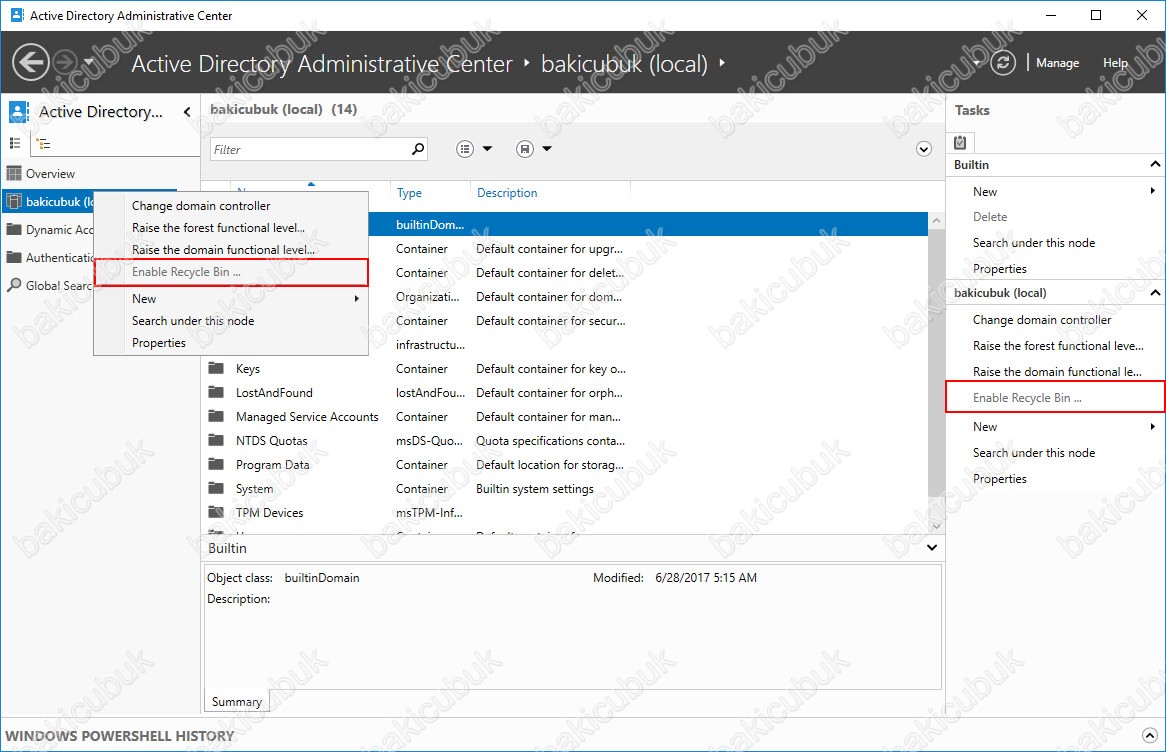
Task: Click the Overview icon in navigation pane
Action: click(x=13, y=173)
